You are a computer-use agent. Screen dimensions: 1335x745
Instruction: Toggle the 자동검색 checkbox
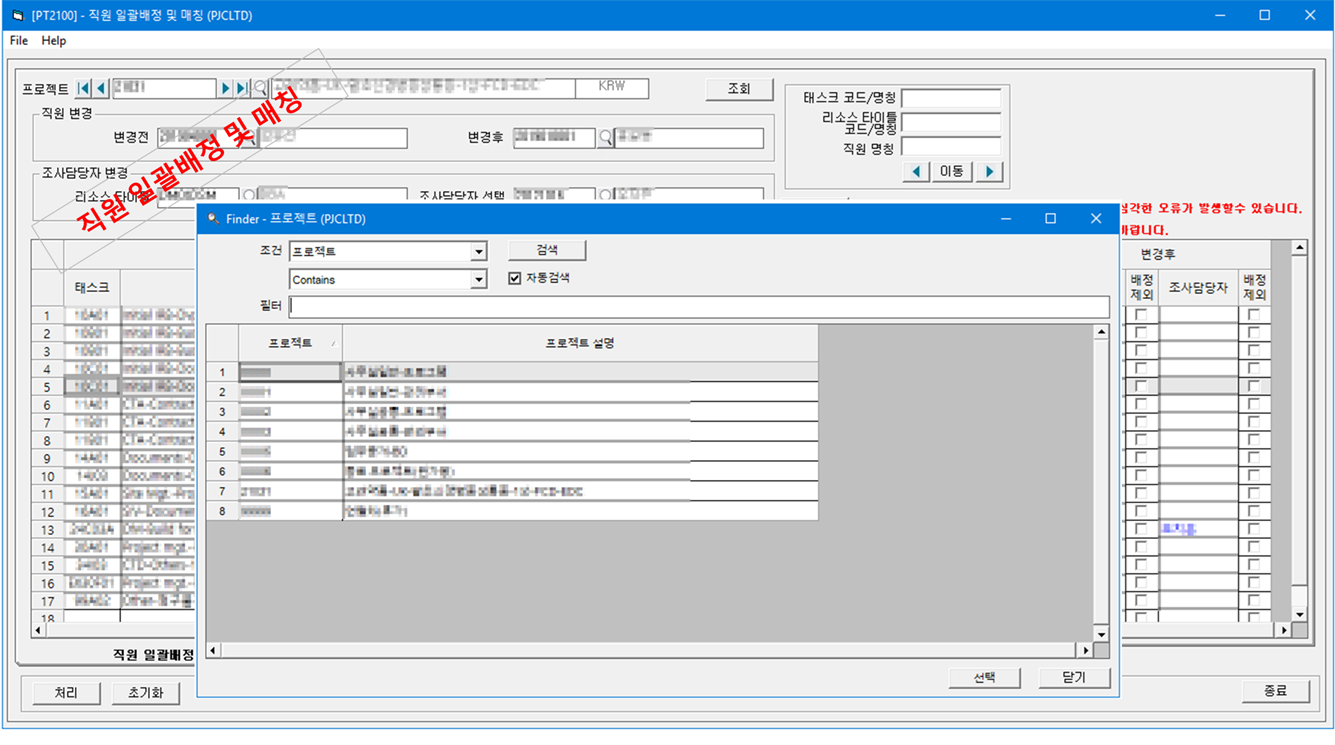point(515,278)
